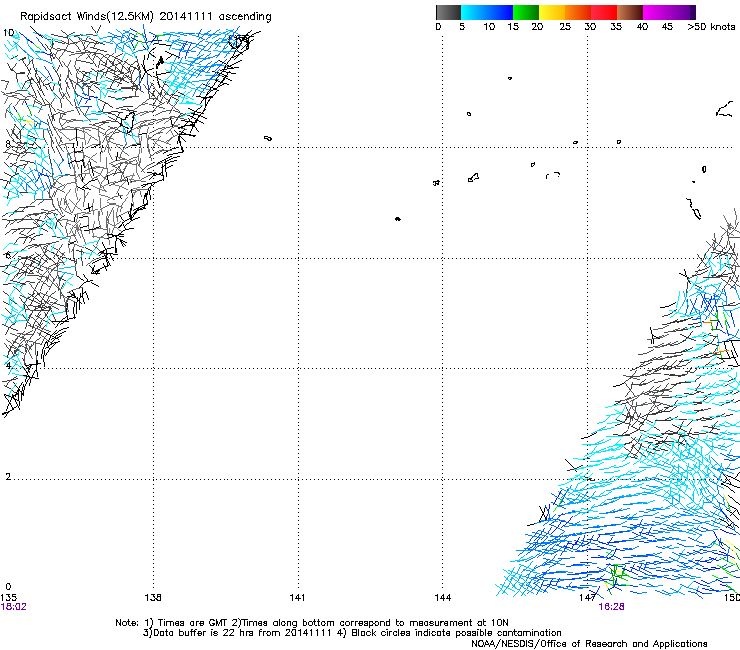The height and width of the screenshot is (650, 740).
Task: Click the 'Rapidscat Winds(12.5KM)' title text
Action: [86, 17]
